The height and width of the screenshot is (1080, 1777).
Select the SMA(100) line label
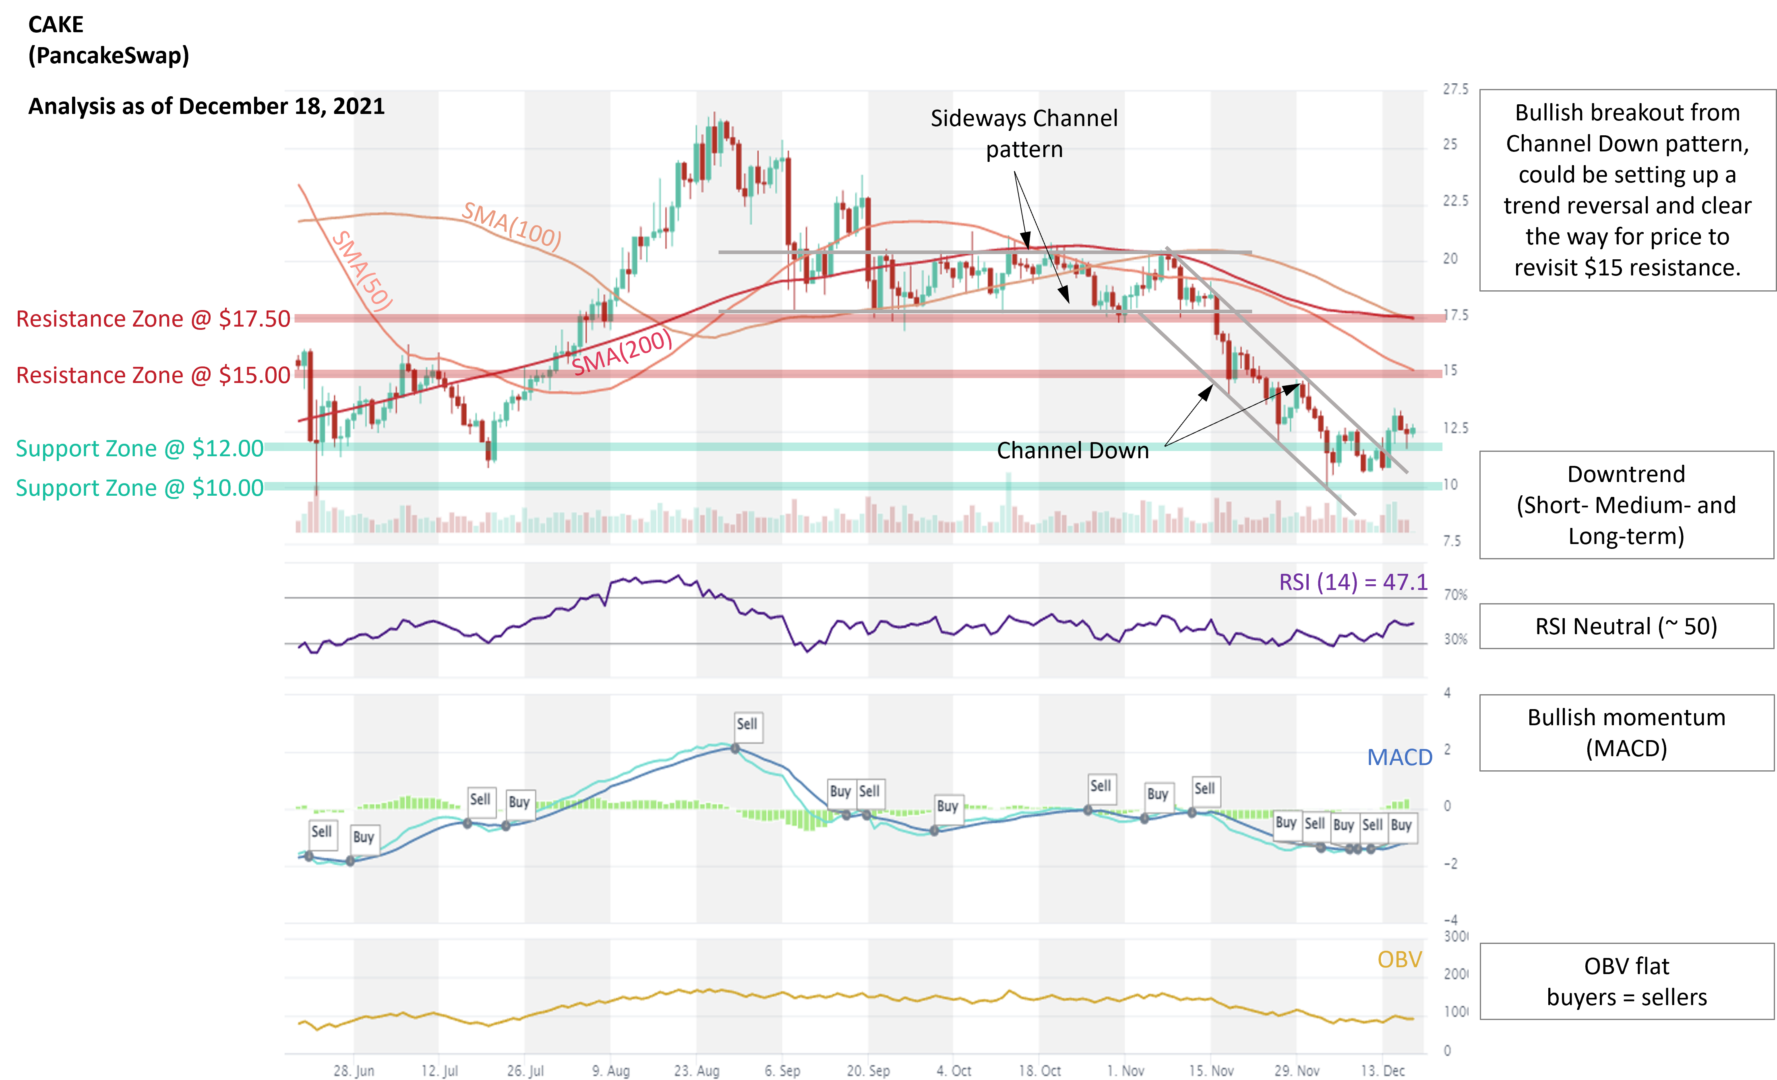pyautogui.click(x=511, y=225)
